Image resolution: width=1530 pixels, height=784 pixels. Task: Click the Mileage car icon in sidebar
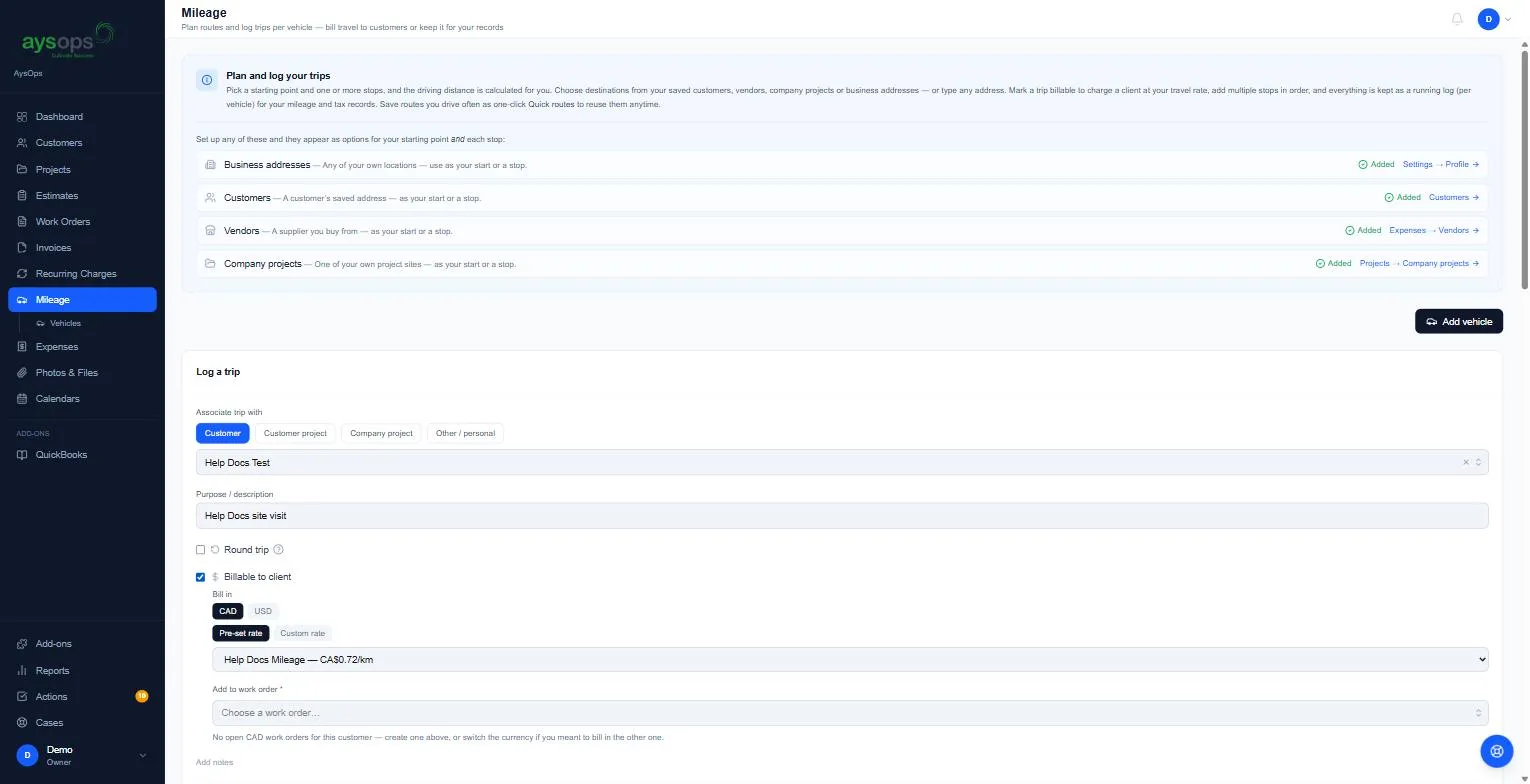pos(22,300)
